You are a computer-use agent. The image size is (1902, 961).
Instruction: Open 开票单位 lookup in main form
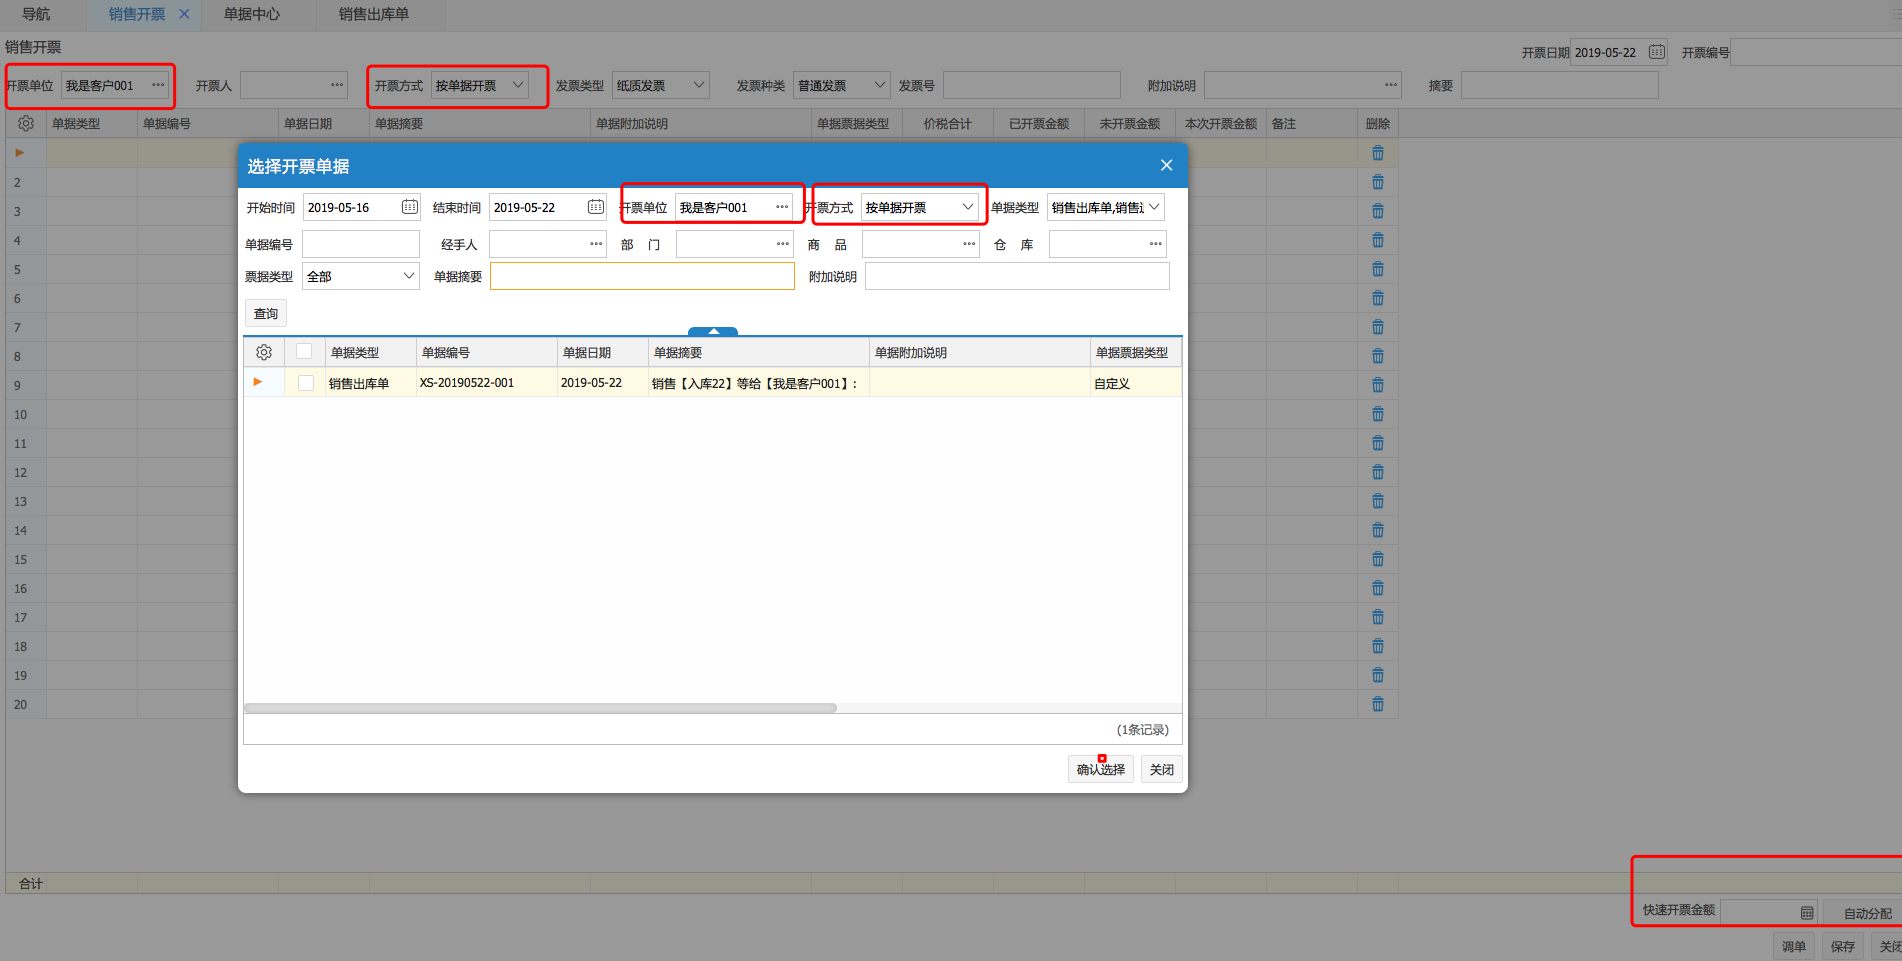tap(158, 85)
